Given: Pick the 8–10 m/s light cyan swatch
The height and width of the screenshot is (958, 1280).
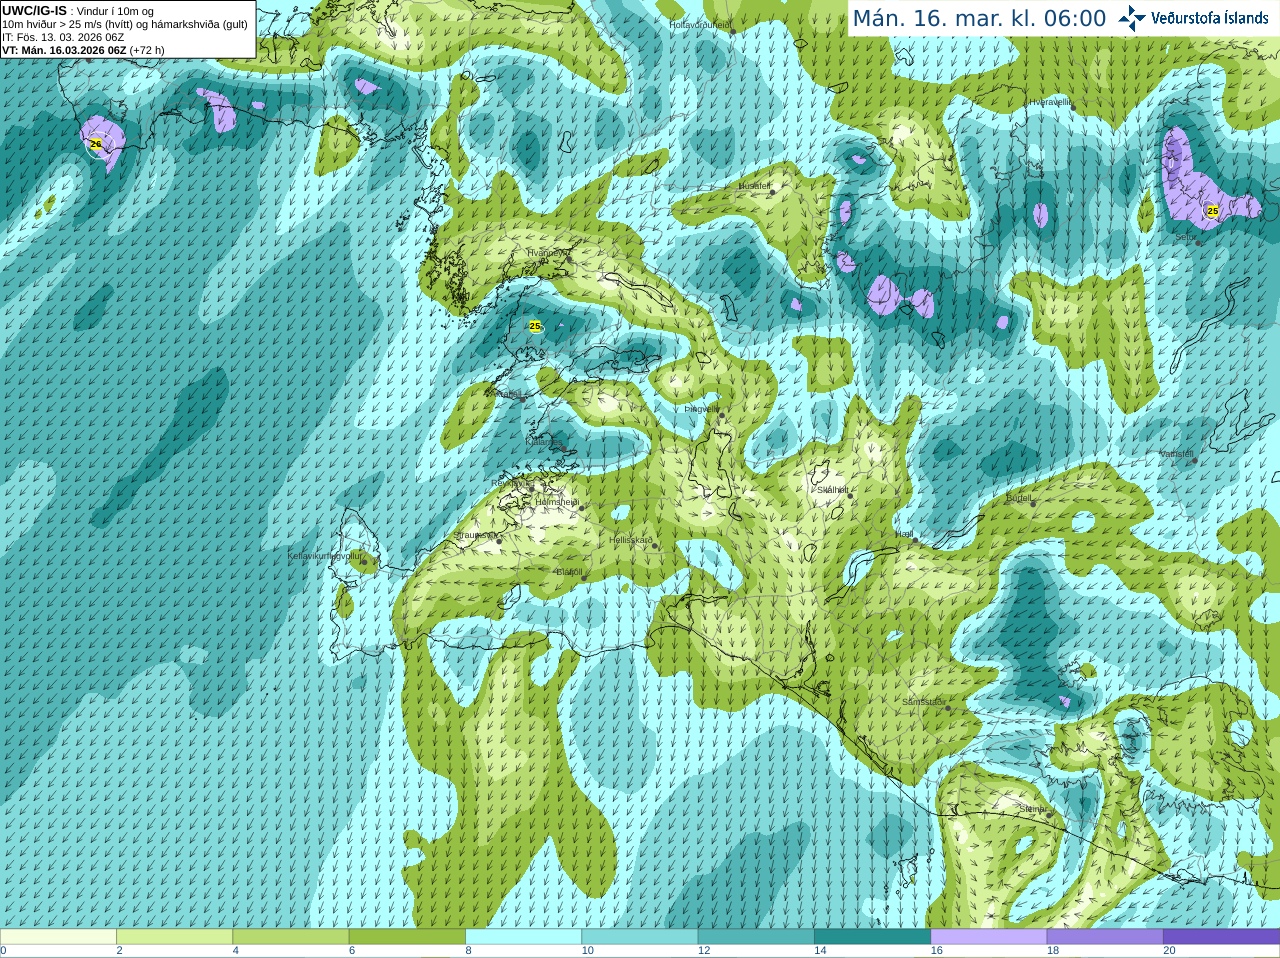Looking at the screenshot, I should 523,937.
